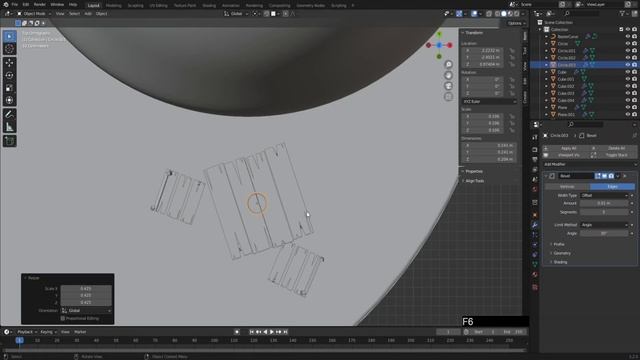Screen dimensions: 640x360
Task: Expand the Profile subpanel
Action: 558,244
